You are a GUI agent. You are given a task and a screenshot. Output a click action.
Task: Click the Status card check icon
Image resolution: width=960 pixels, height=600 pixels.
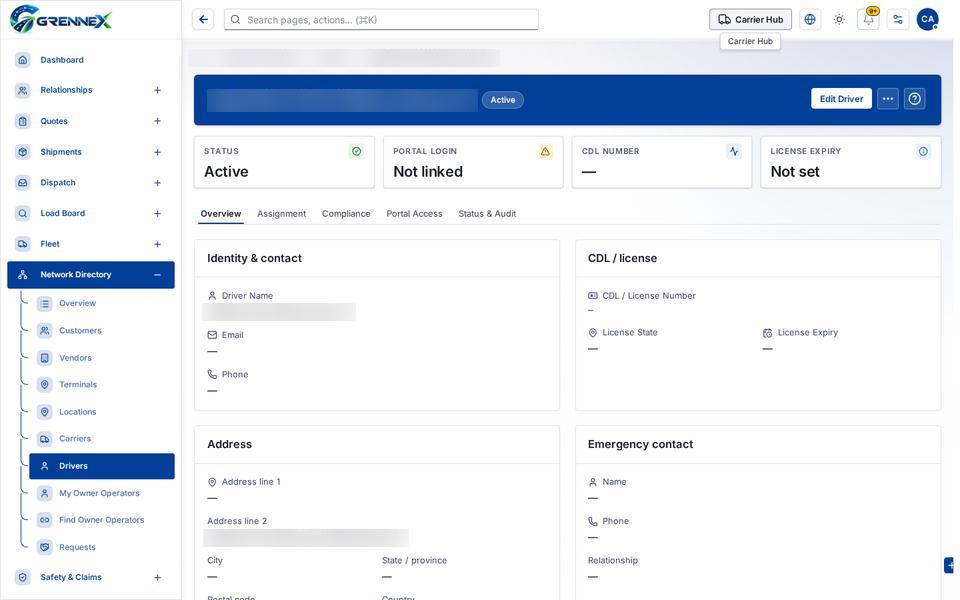click(x=356, y=151)
